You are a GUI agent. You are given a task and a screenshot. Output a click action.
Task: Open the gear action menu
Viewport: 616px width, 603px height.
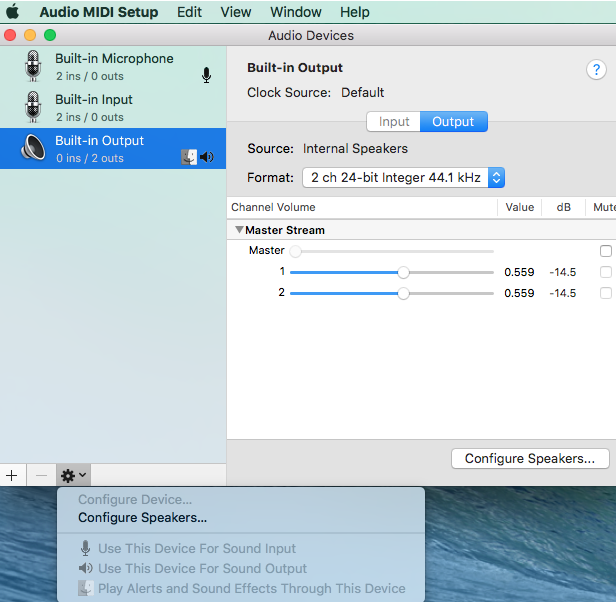pos(73,475)
